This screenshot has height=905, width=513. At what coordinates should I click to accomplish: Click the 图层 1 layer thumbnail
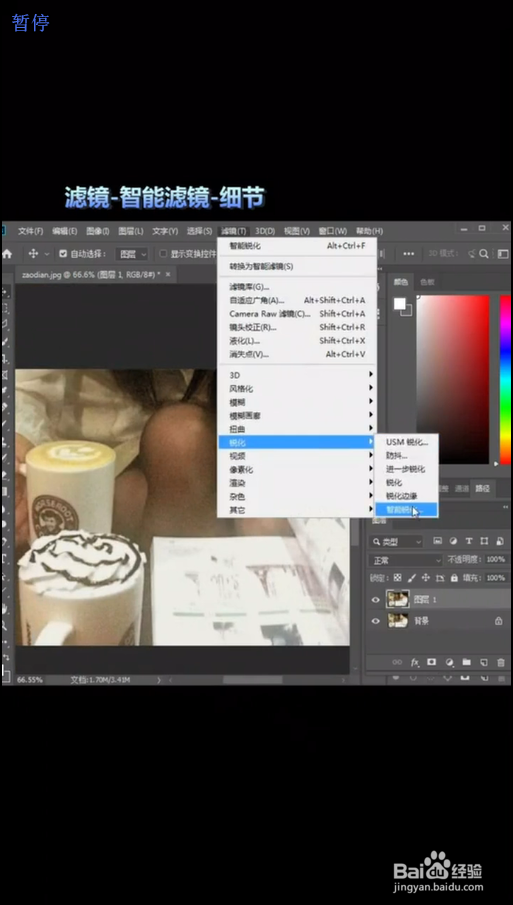[x=398, y=600]
